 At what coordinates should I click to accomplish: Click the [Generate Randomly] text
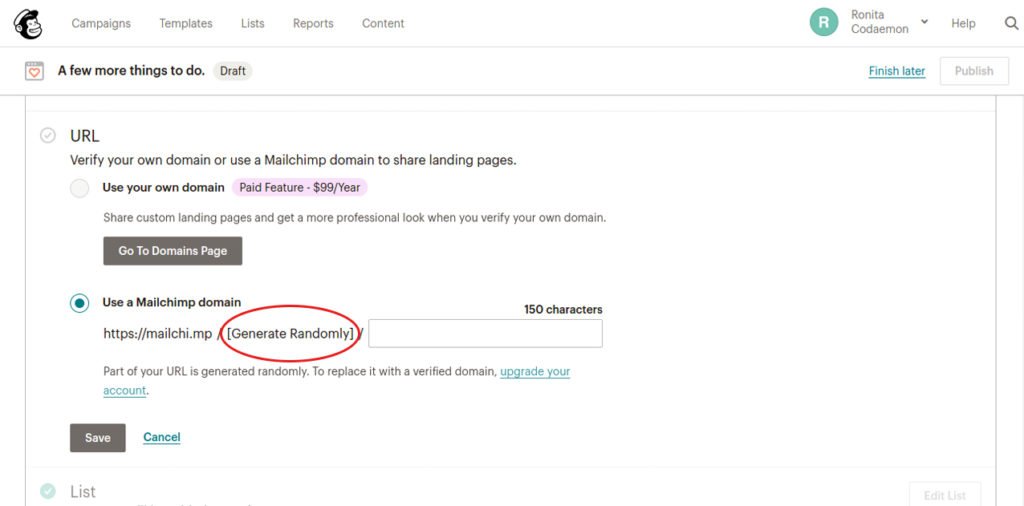coord(291,334)
